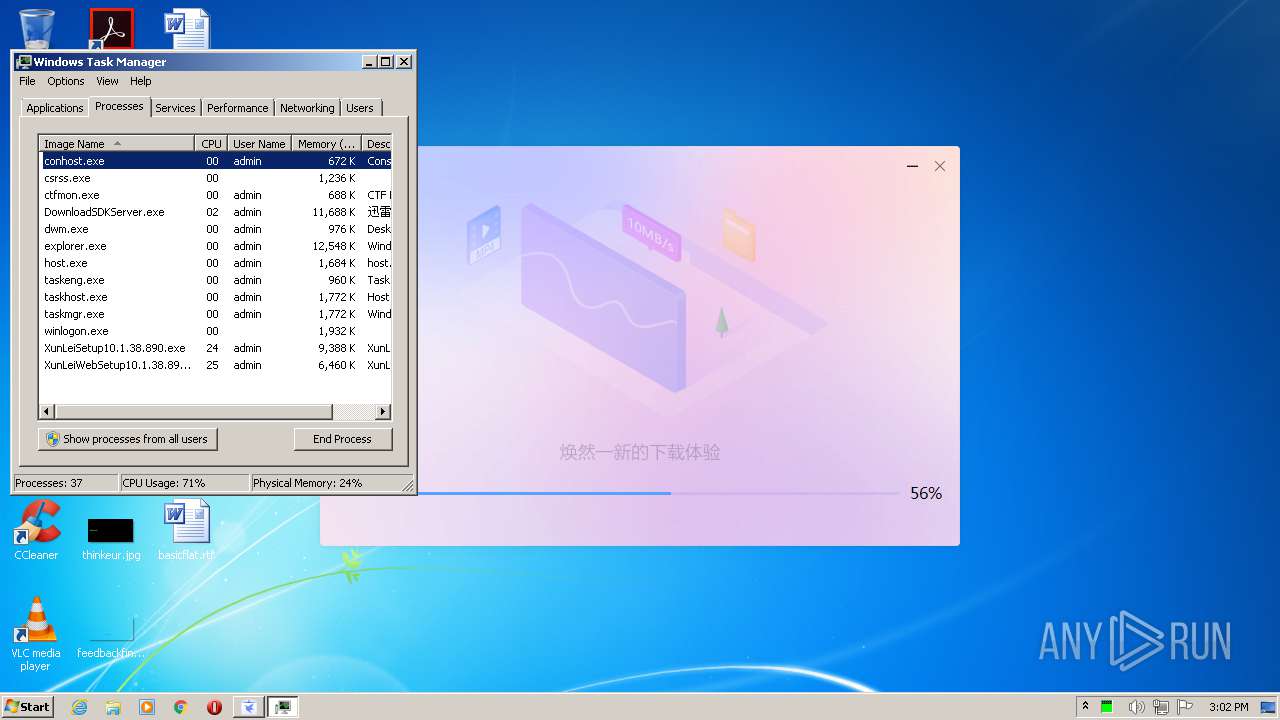This screenshot has height=720, width=1280.
Task: Open the View menu in Task Manager
Action: 107,81
